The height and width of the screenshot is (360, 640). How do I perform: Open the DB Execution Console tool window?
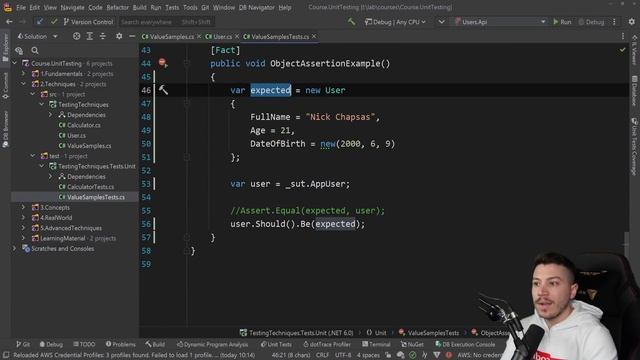[x=465, y=344]
